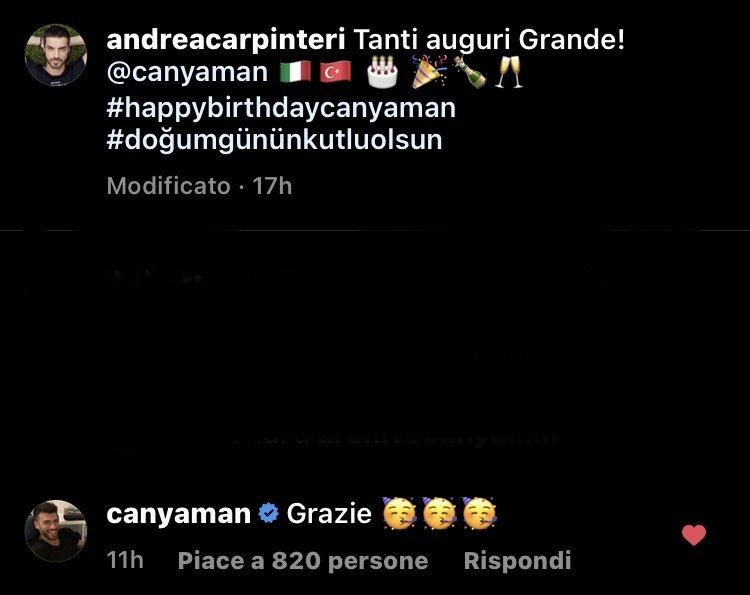This screenshot has height=595, width=750.
Task: Click Rispondi to reply to canyaman
Action: (x=518, y=561)
